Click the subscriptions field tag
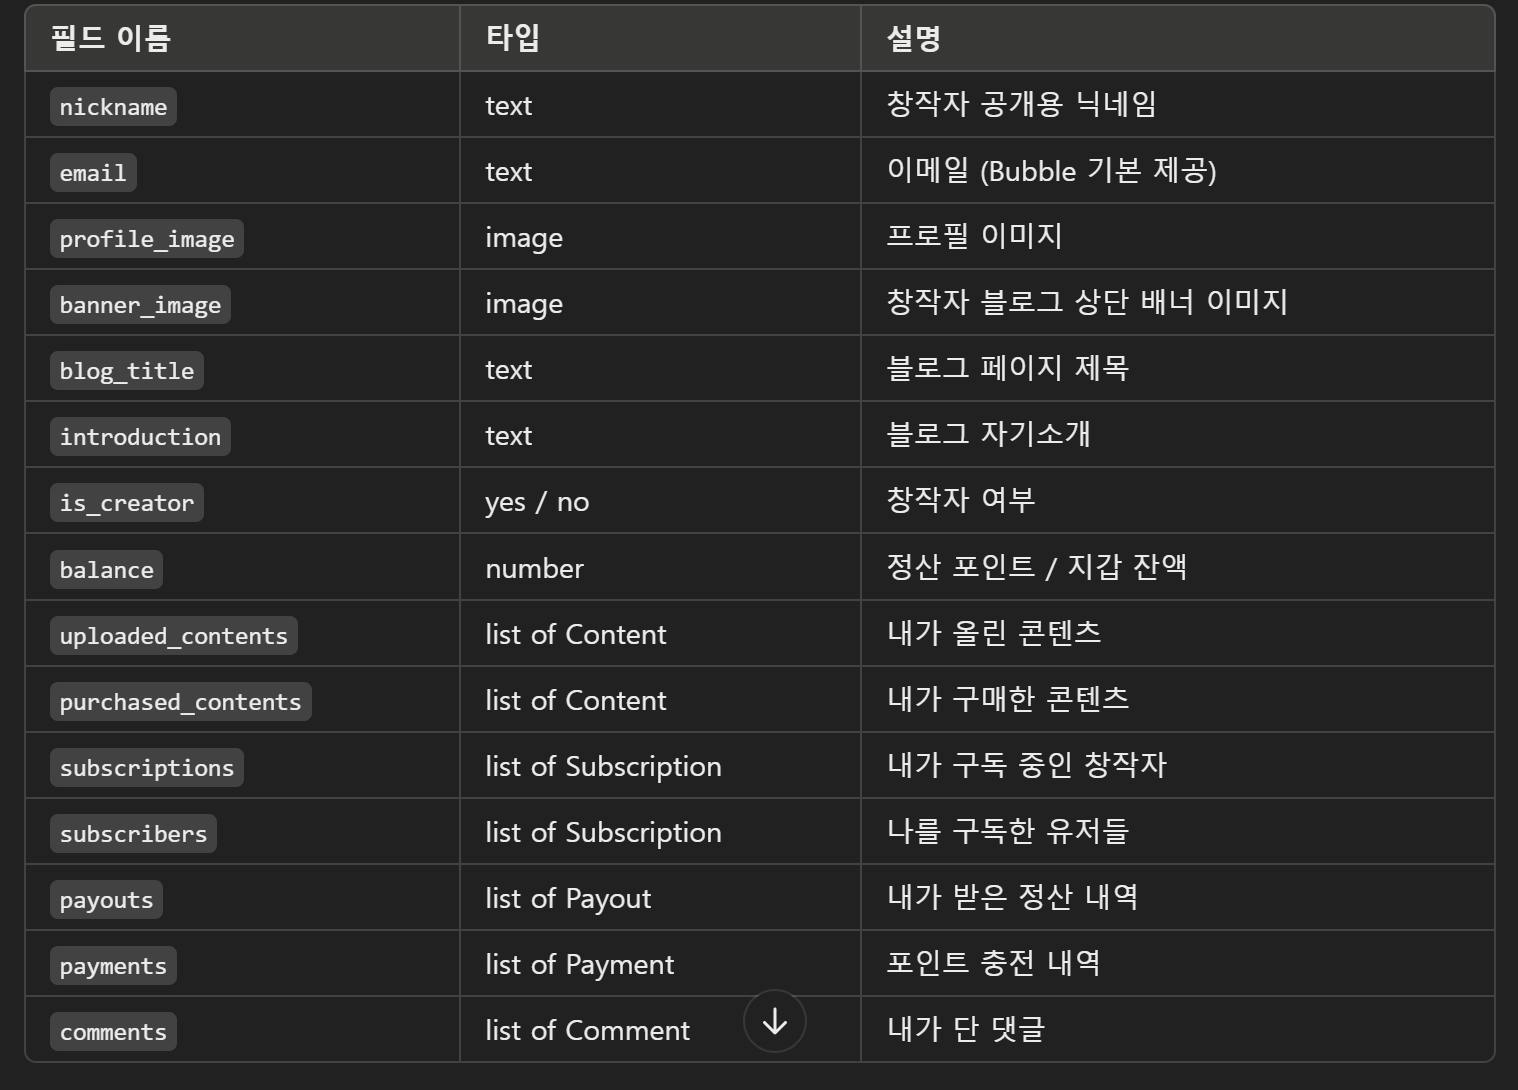Screen dimensions: 1518x1090 (x=147, y=768)
